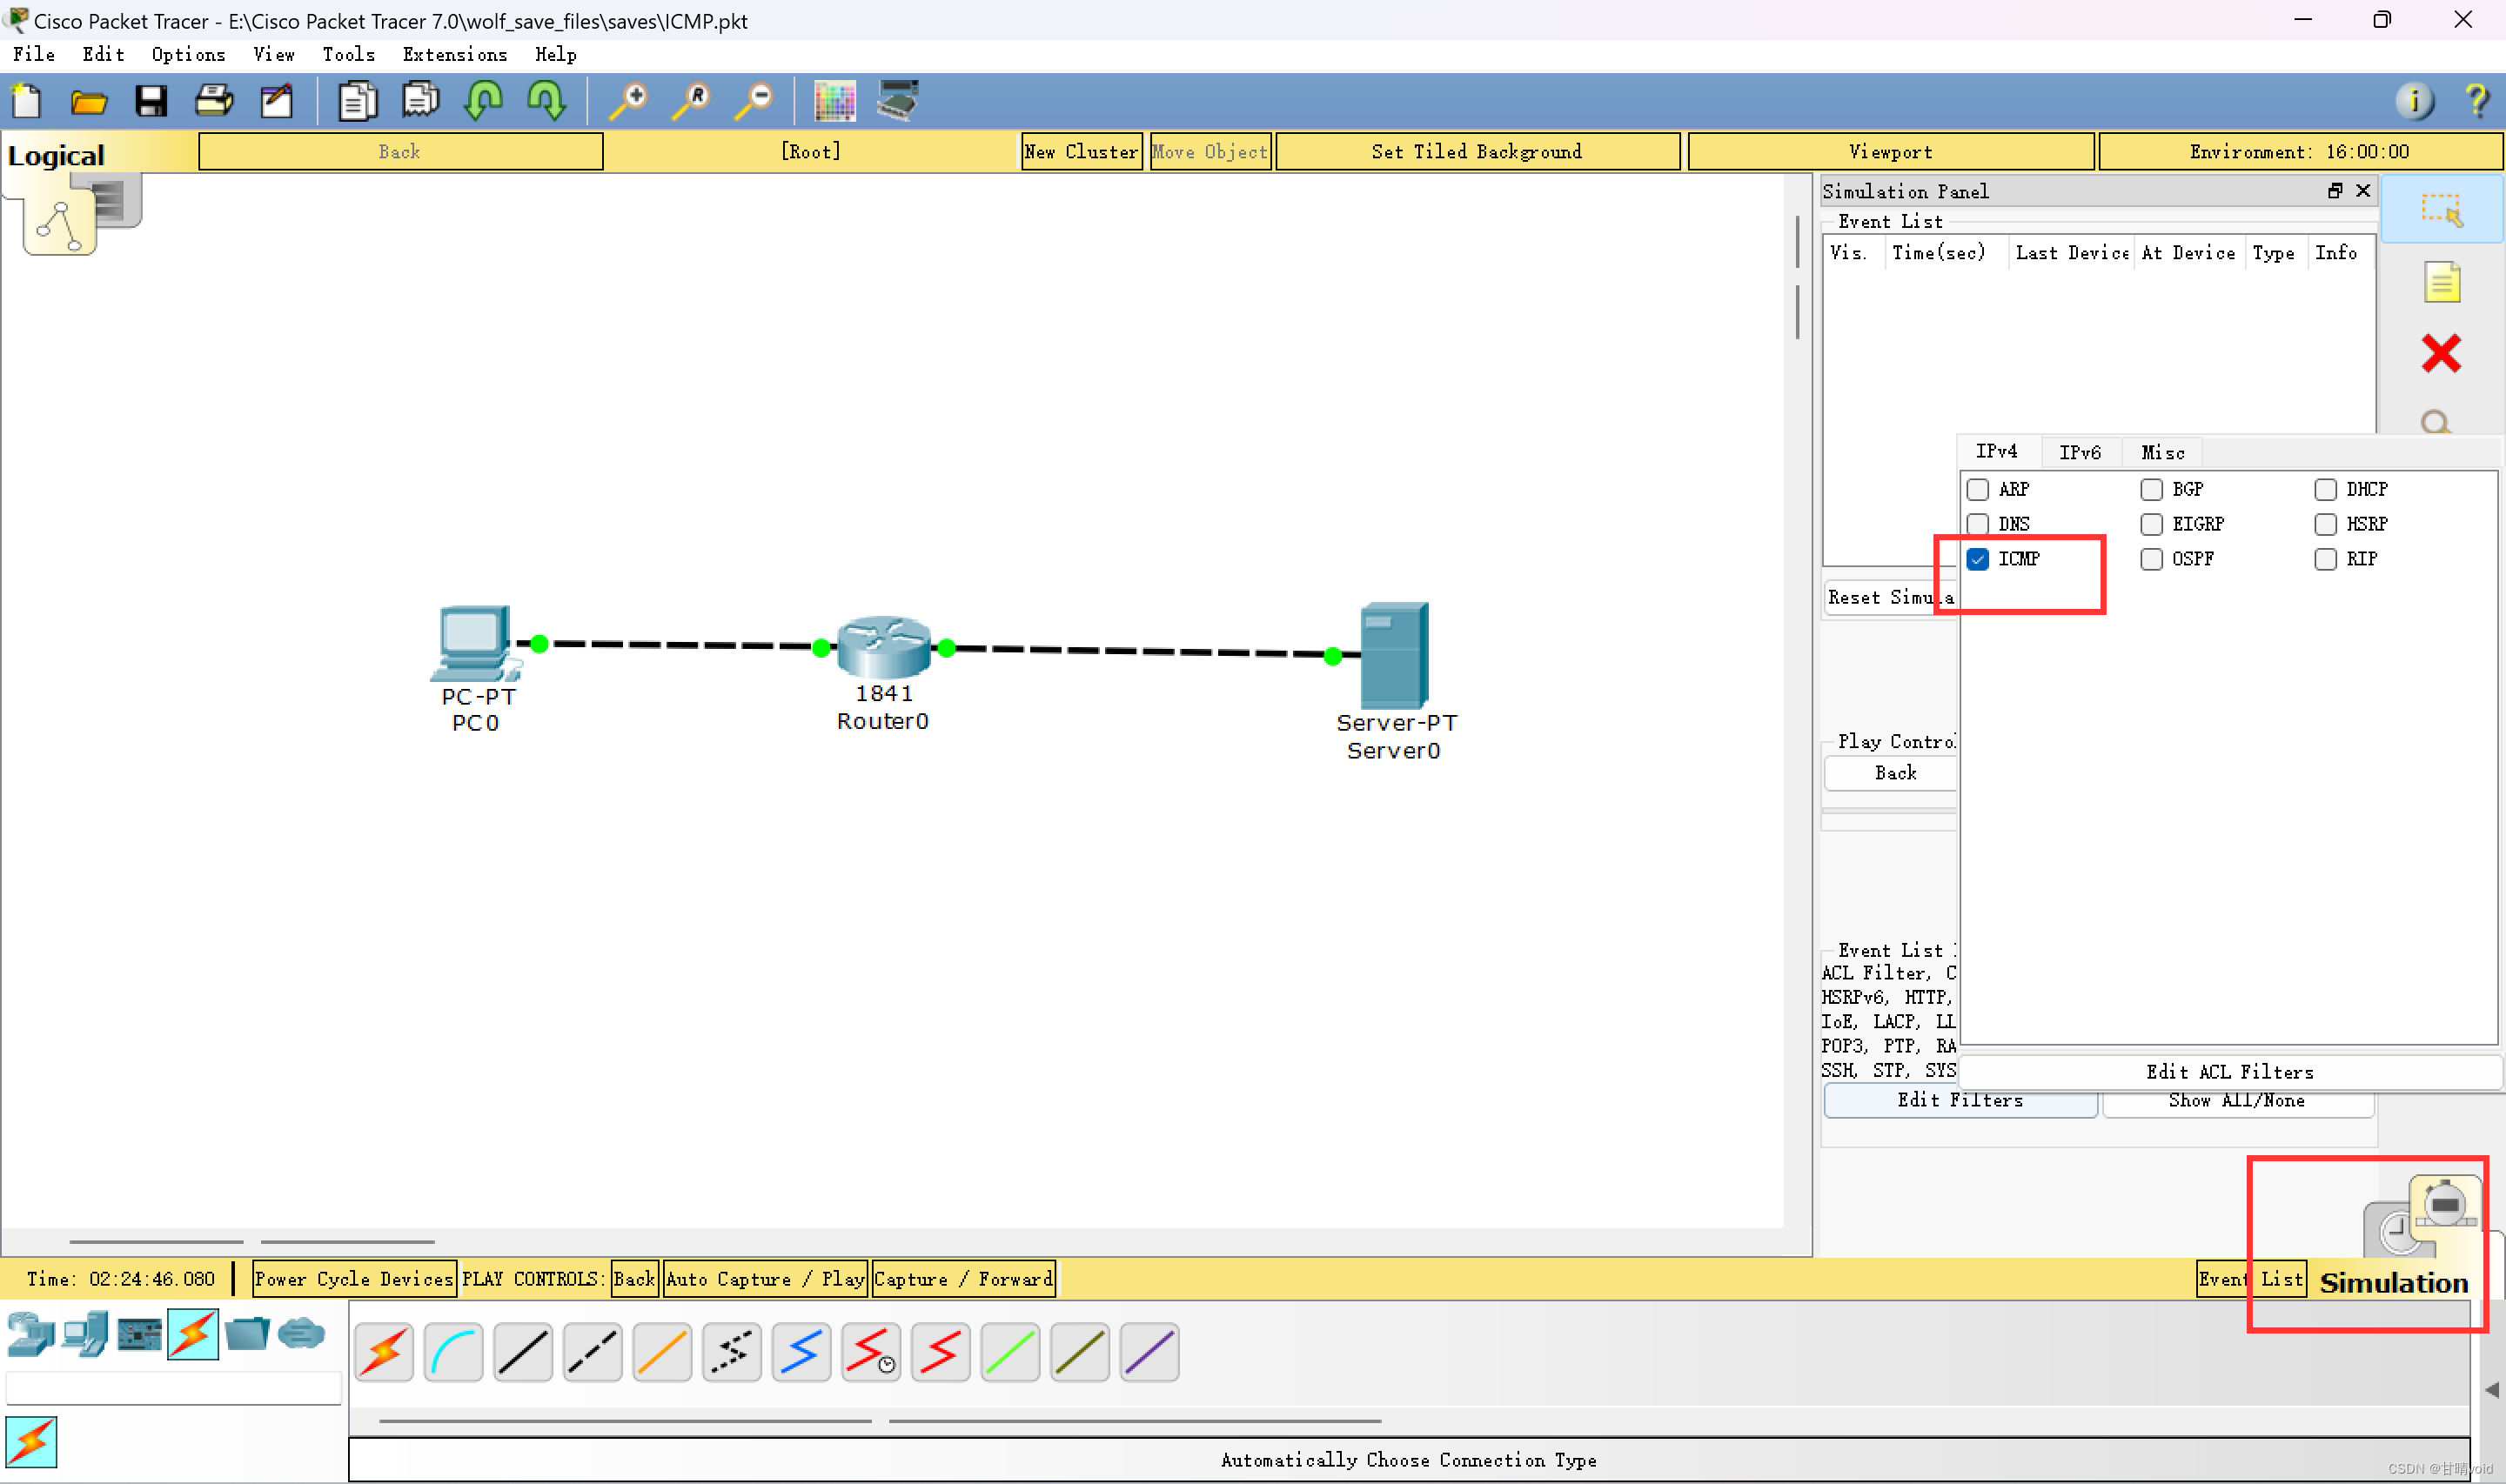Select the End Devices category icon

pos(85,1334)
